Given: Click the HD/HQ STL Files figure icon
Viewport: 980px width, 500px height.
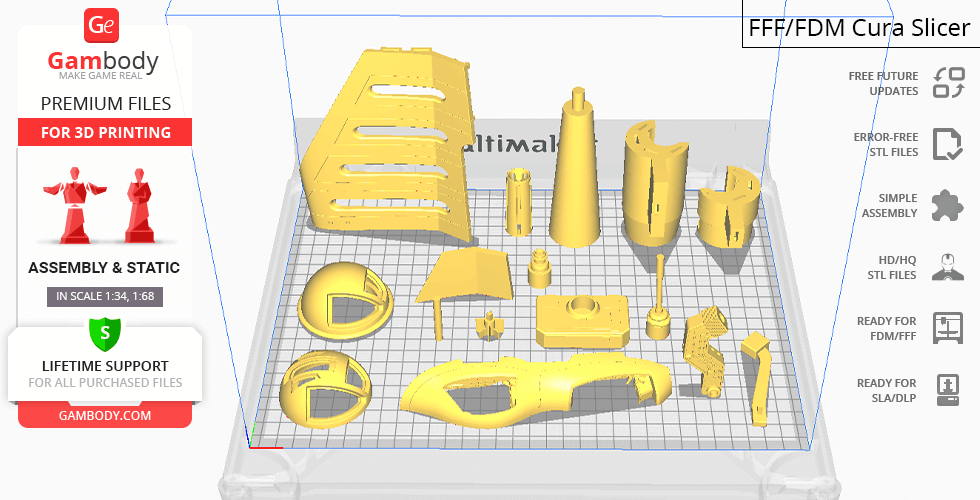Looking at the screenshot, I should pyautogui.click(x=946, y=267).
